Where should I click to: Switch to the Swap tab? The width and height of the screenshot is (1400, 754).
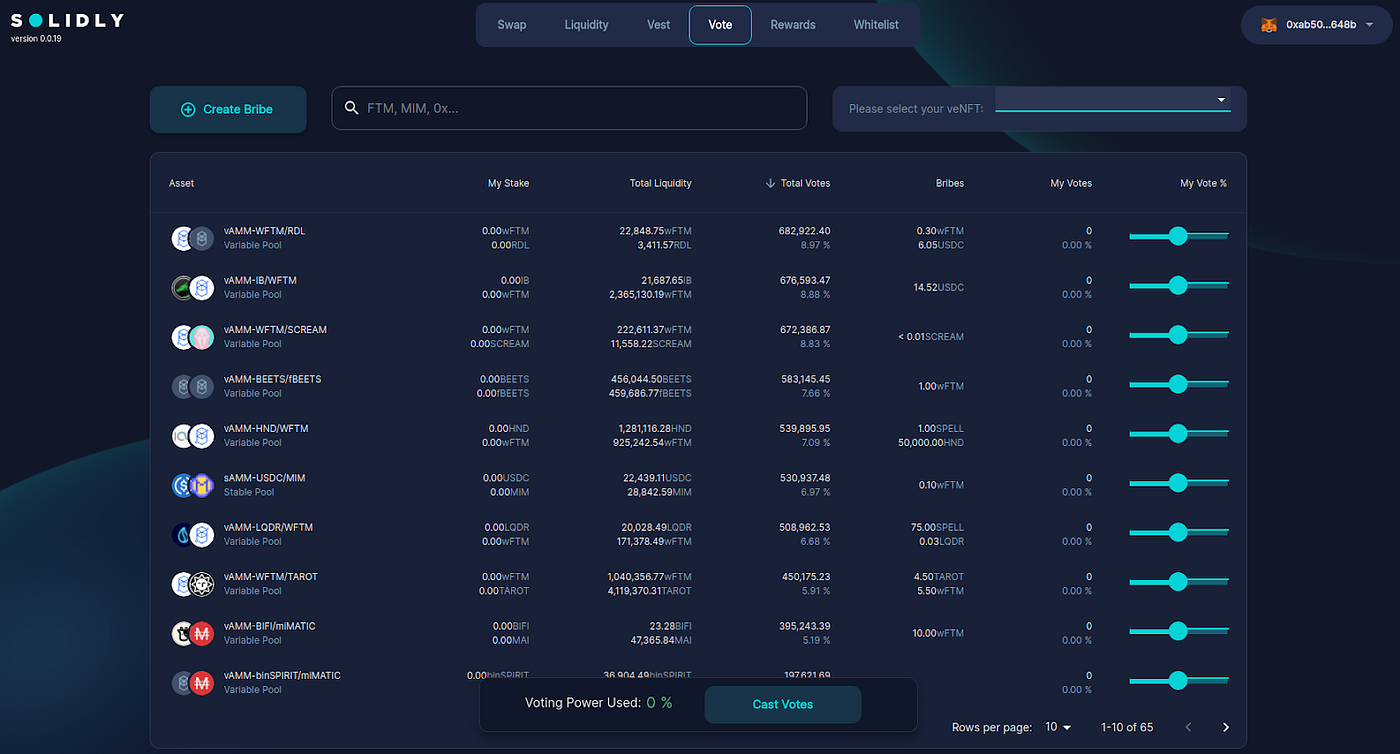pos(512,24)
